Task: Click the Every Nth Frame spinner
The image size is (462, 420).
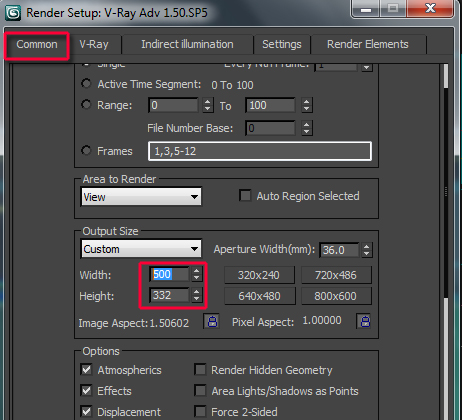Action: [367, 67]
